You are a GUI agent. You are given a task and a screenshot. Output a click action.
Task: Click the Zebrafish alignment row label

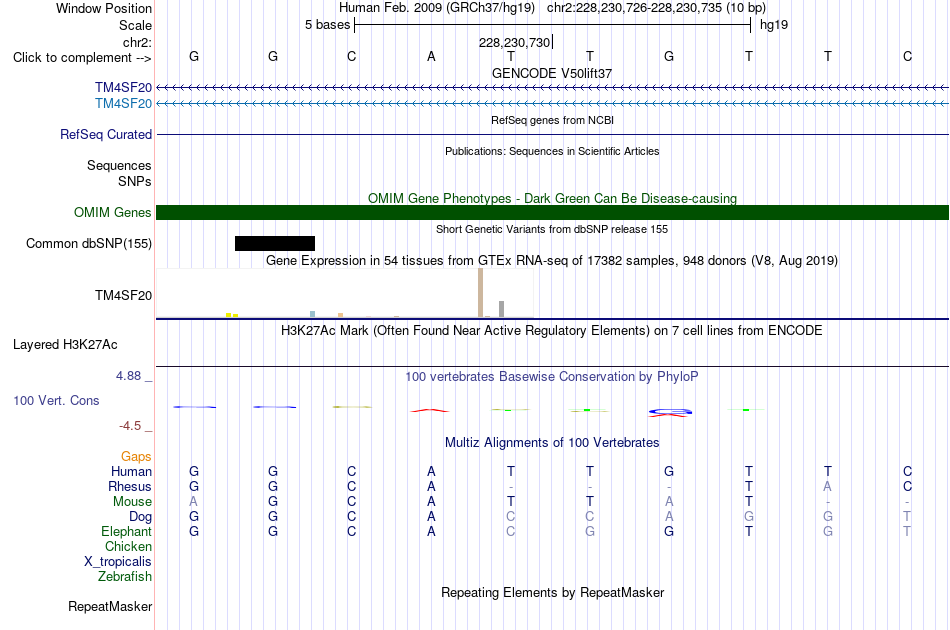point(125,577)
